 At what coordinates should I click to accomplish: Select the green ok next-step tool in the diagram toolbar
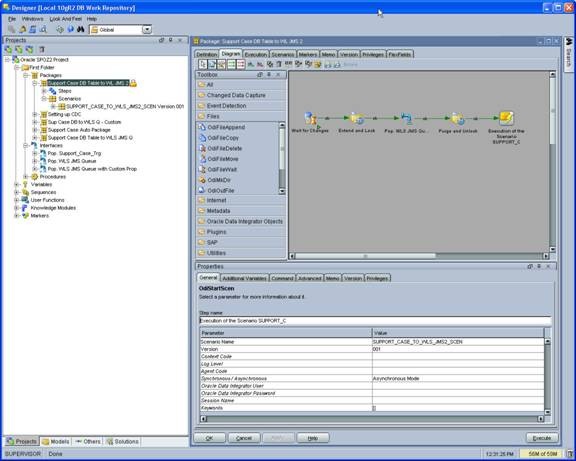(231, 65)
